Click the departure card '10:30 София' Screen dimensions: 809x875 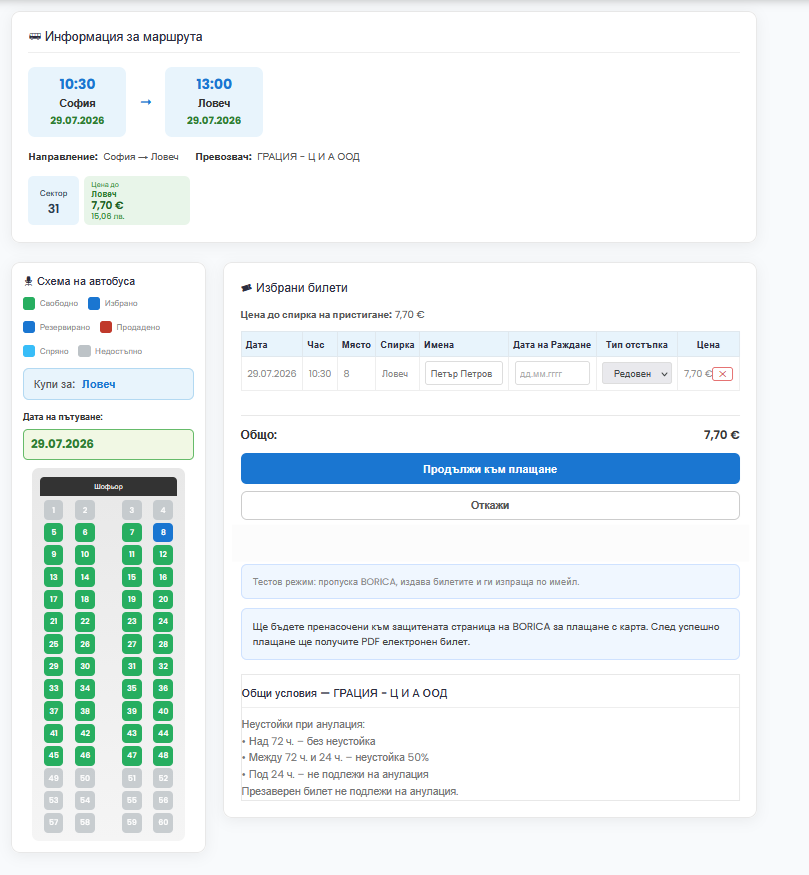click(x=77, y=102)
